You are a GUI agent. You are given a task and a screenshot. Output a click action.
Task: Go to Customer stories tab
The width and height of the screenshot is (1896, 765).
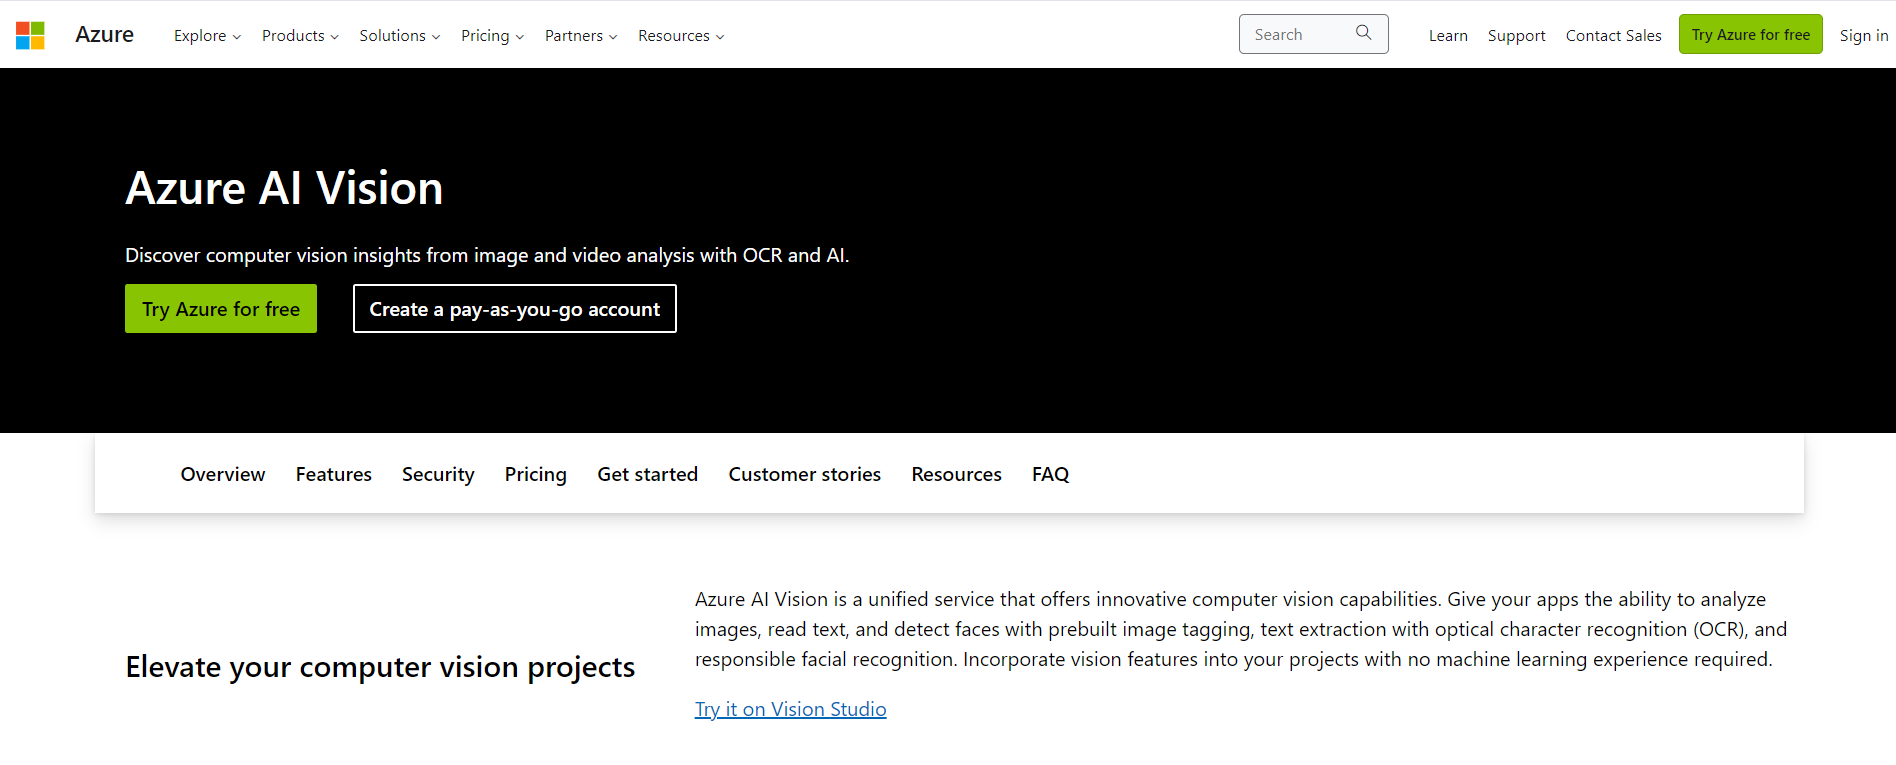point(804,474)
